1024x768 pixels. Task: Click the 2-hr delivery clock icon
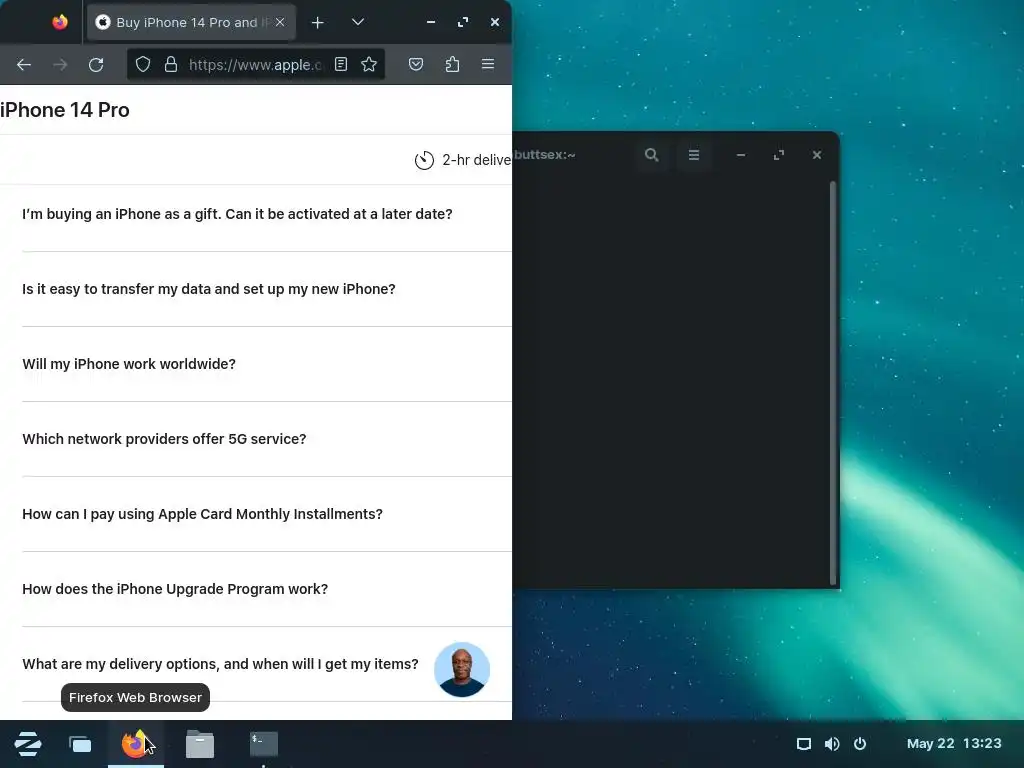pyautogui.click(x=424, y=160)
